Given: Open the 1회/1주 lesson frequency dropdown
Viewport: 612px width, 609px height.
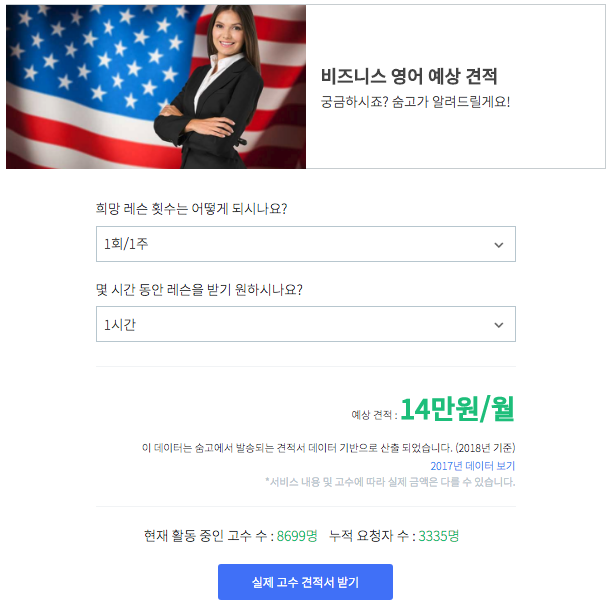Looking at the screenshot, I should 306,244.
